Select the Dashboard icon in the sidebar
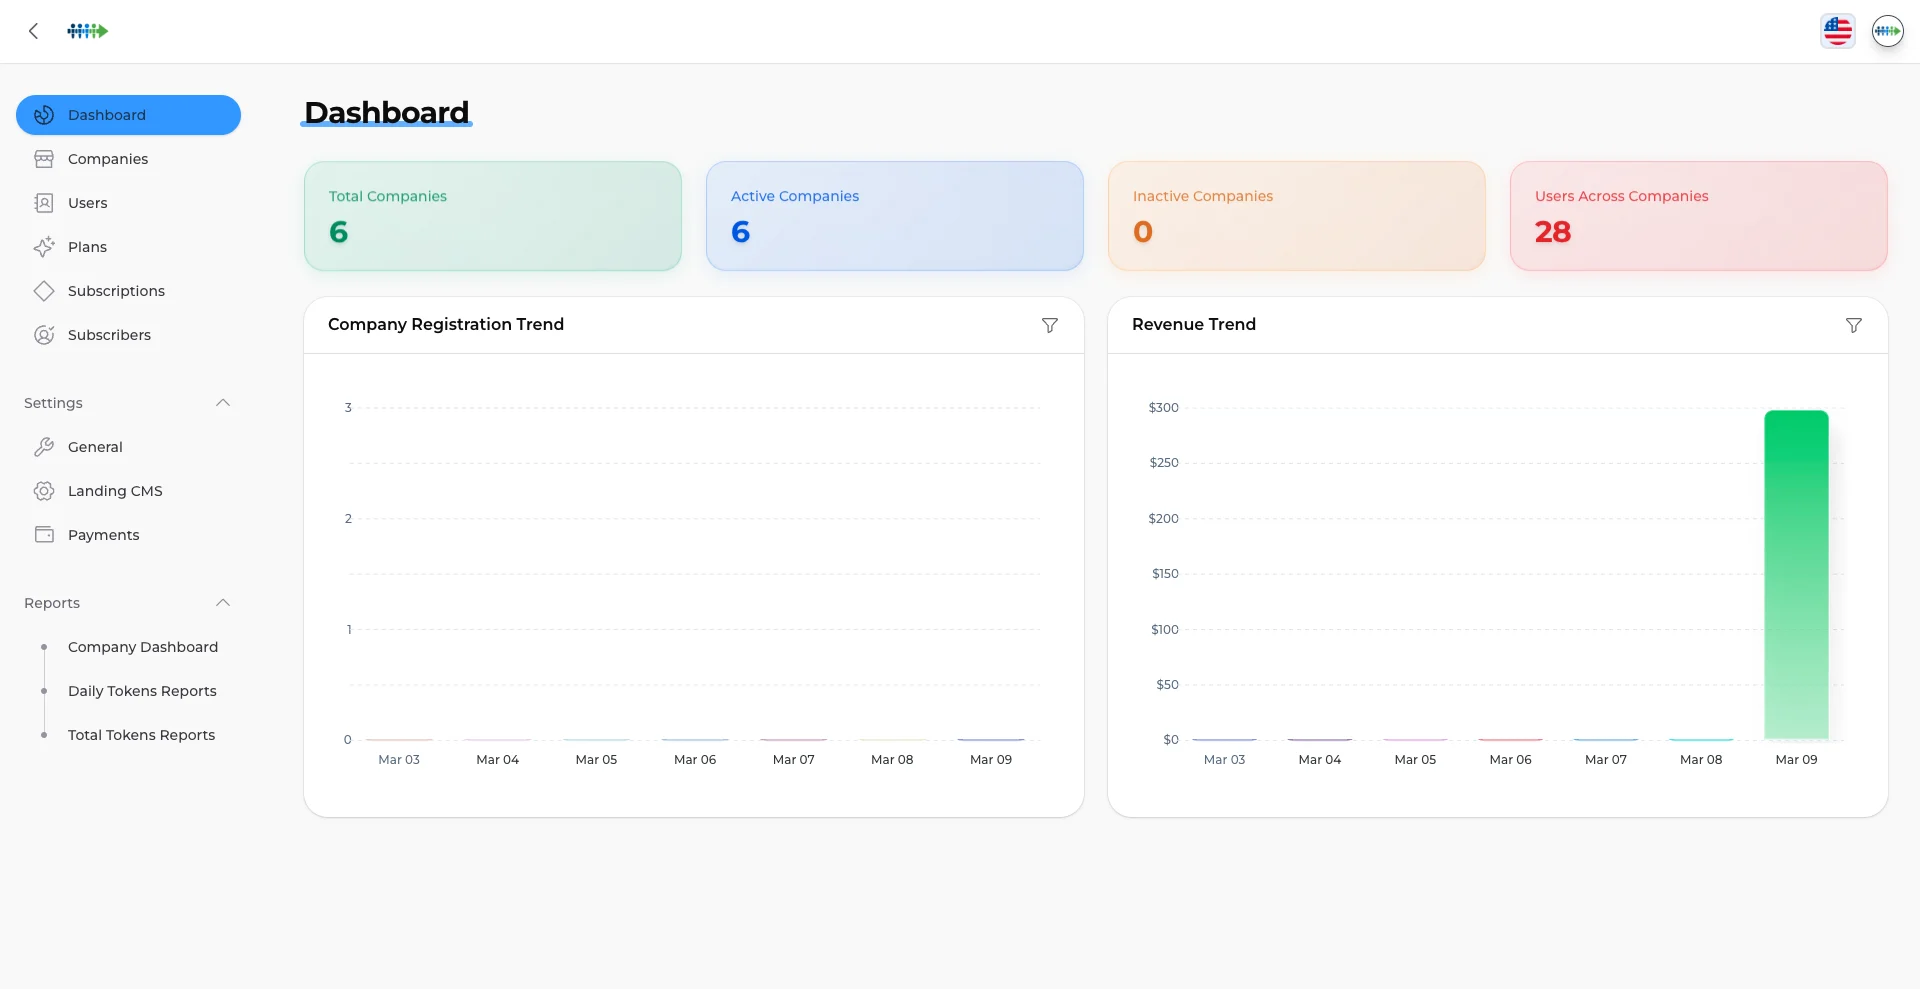Screen dimensions: 1920x989 pos(44,115)
